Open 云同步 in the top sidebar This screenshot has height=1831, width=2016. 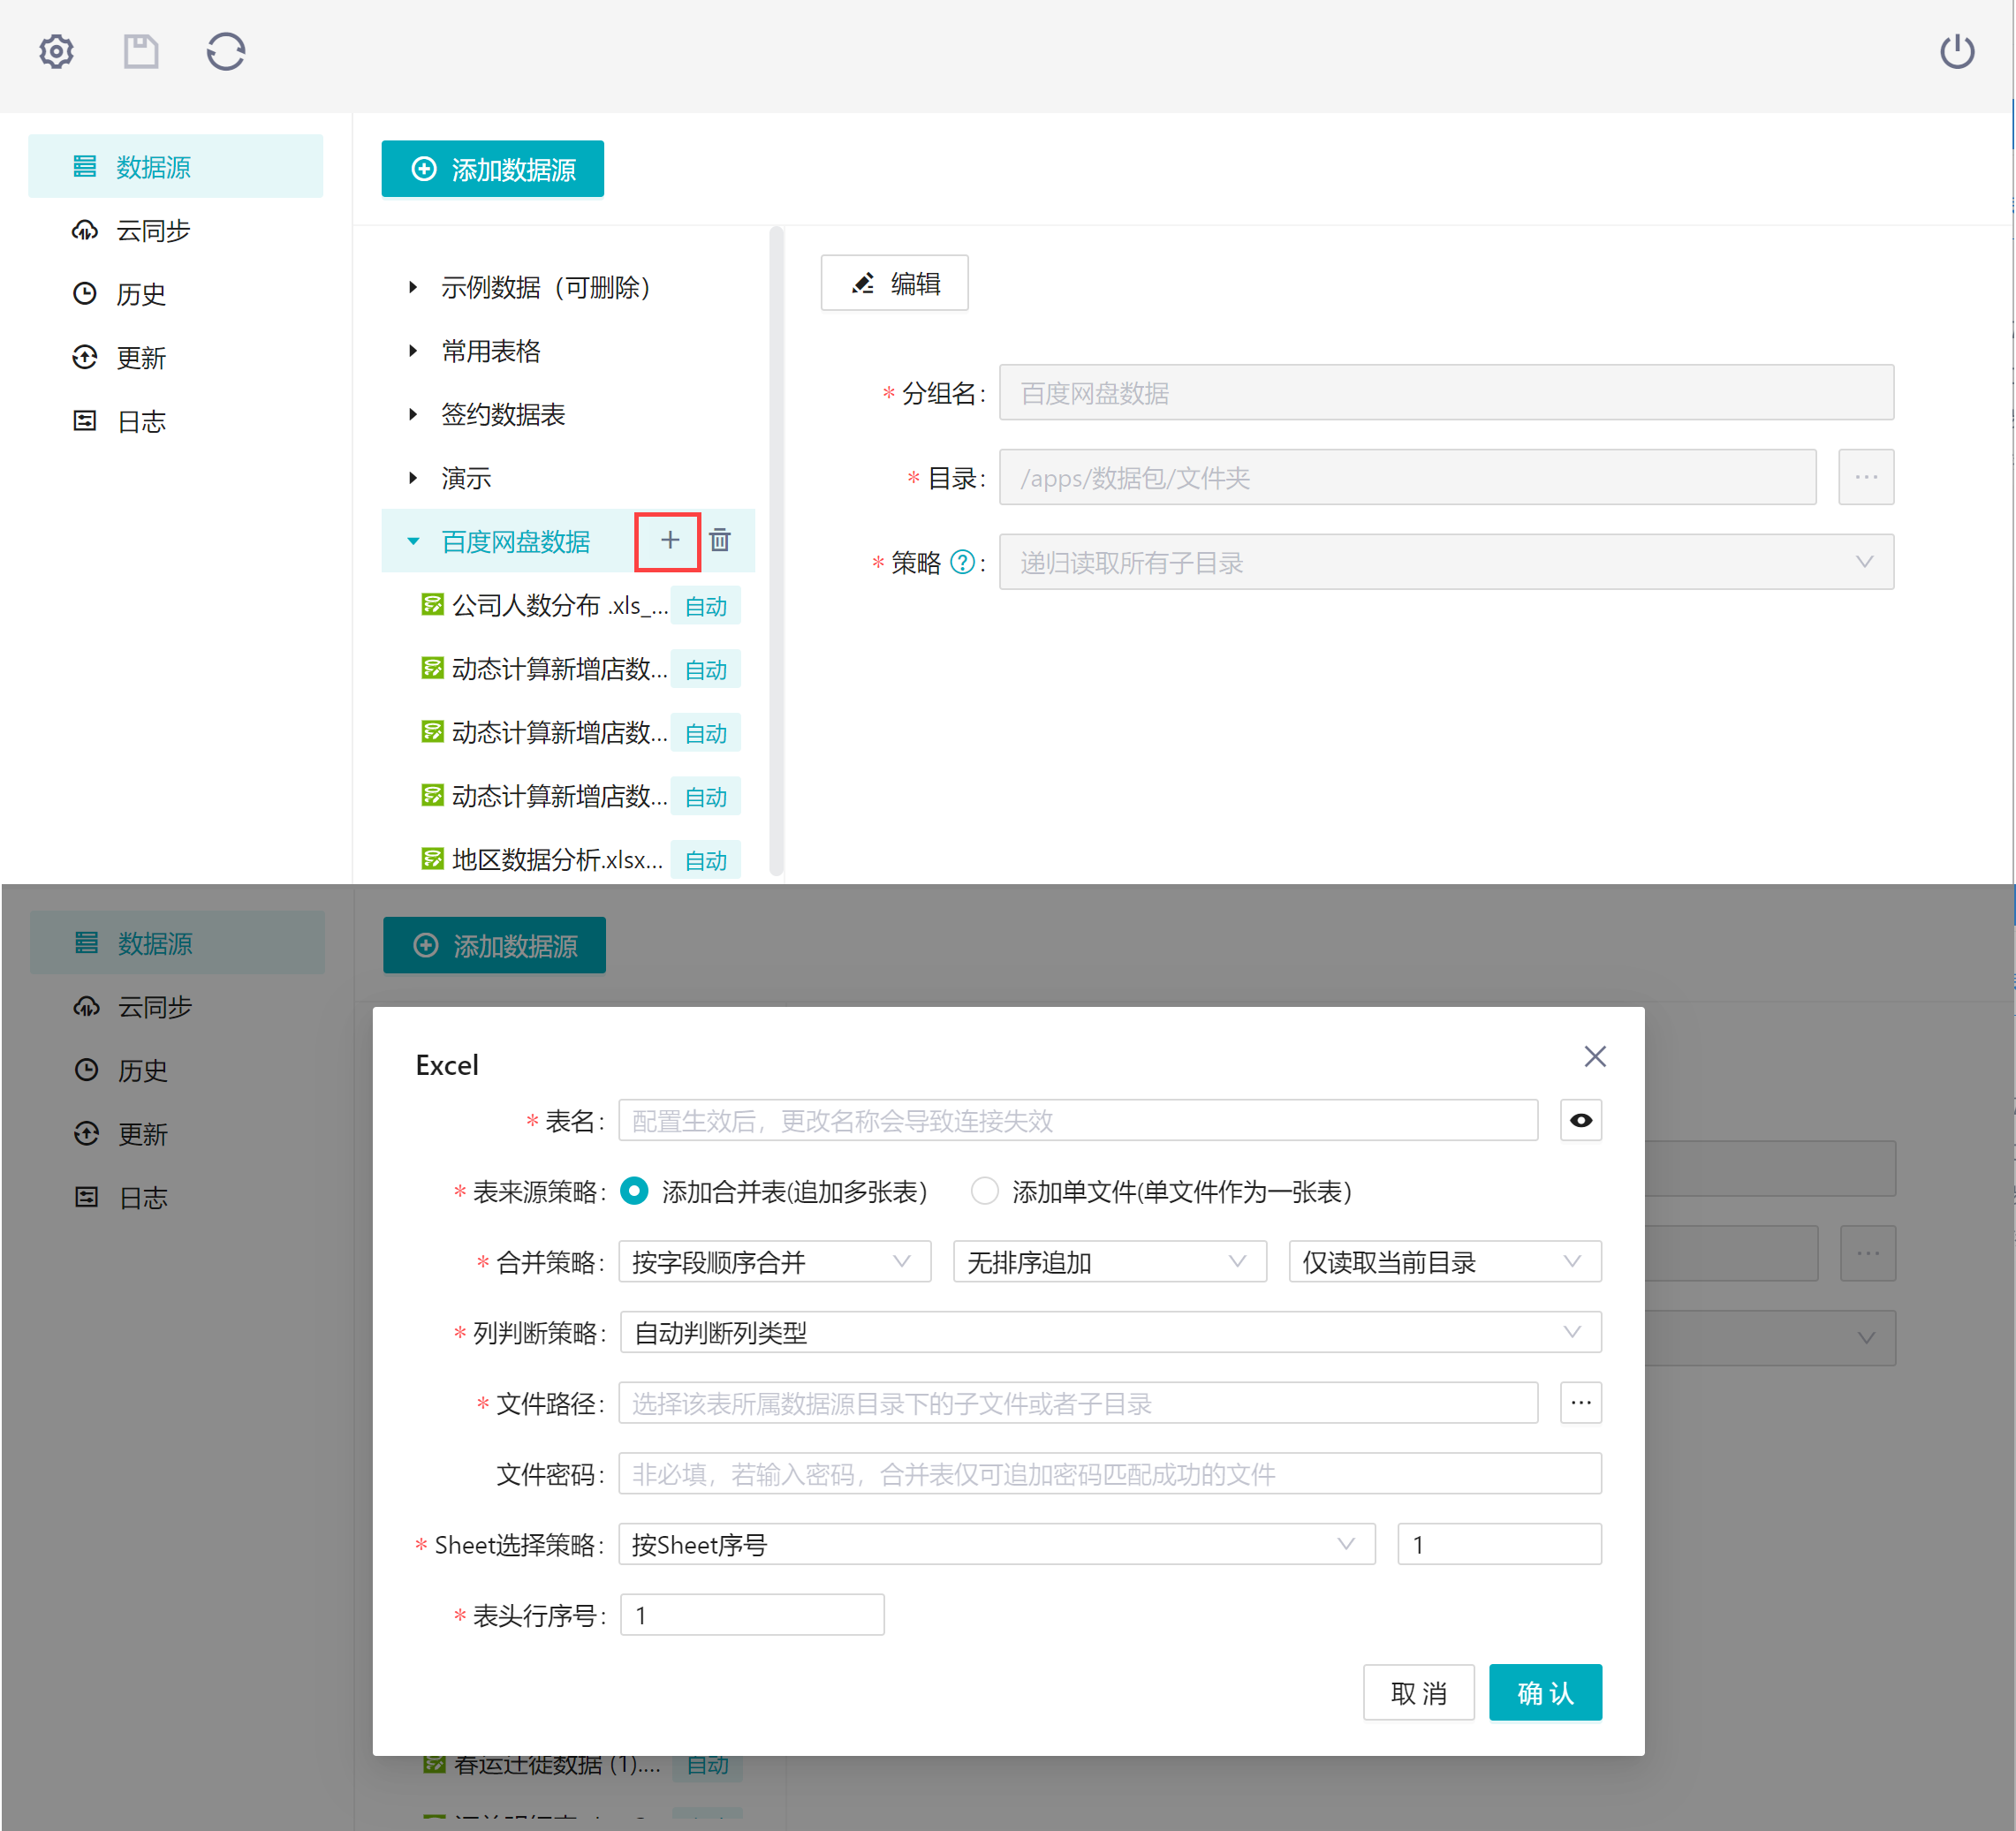tap(153, 231)
